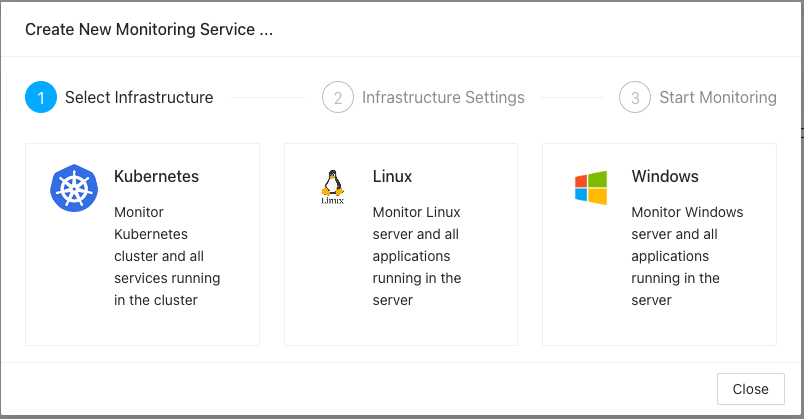
Task: Go to the Select Infrastructure step label
Action: point(139,98)
